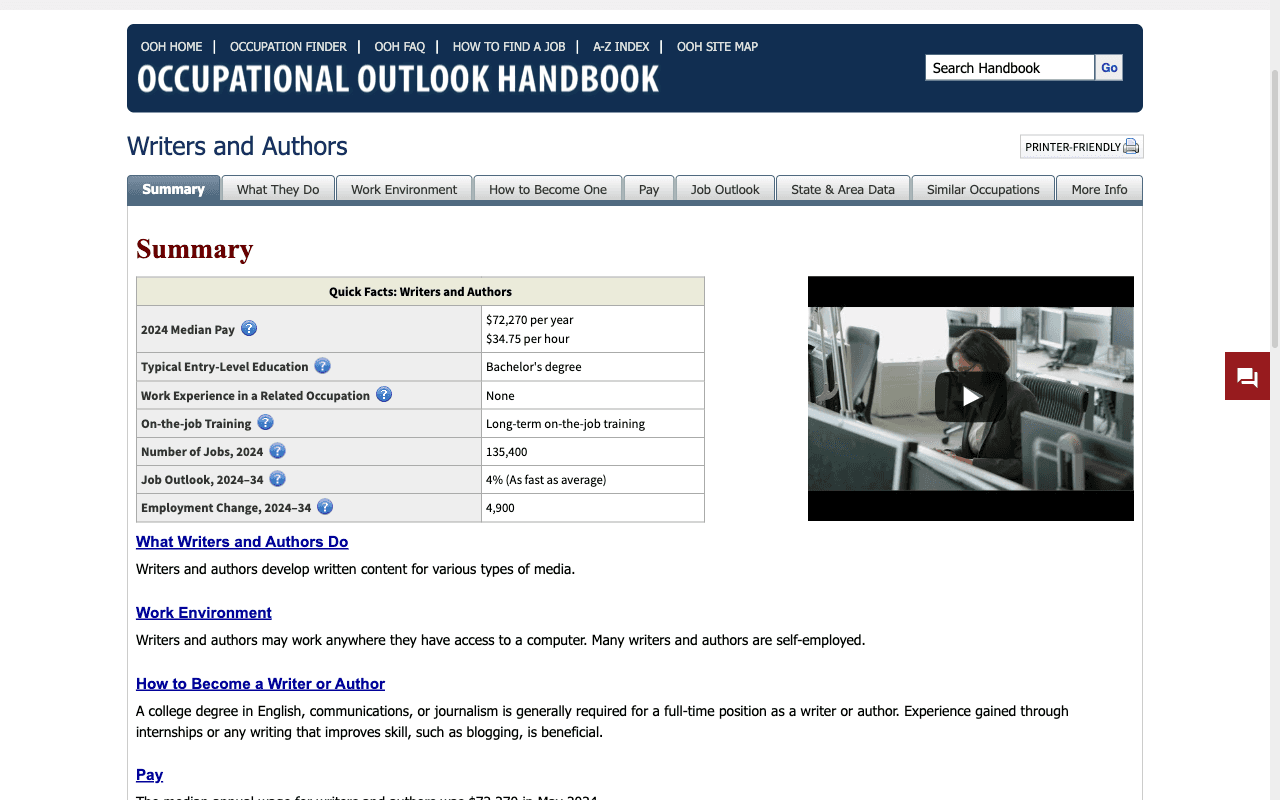The image size is (1280, 800).
Task: Click the printer icon in Printer-Friendly button
Action: (x=1131, y=147)
